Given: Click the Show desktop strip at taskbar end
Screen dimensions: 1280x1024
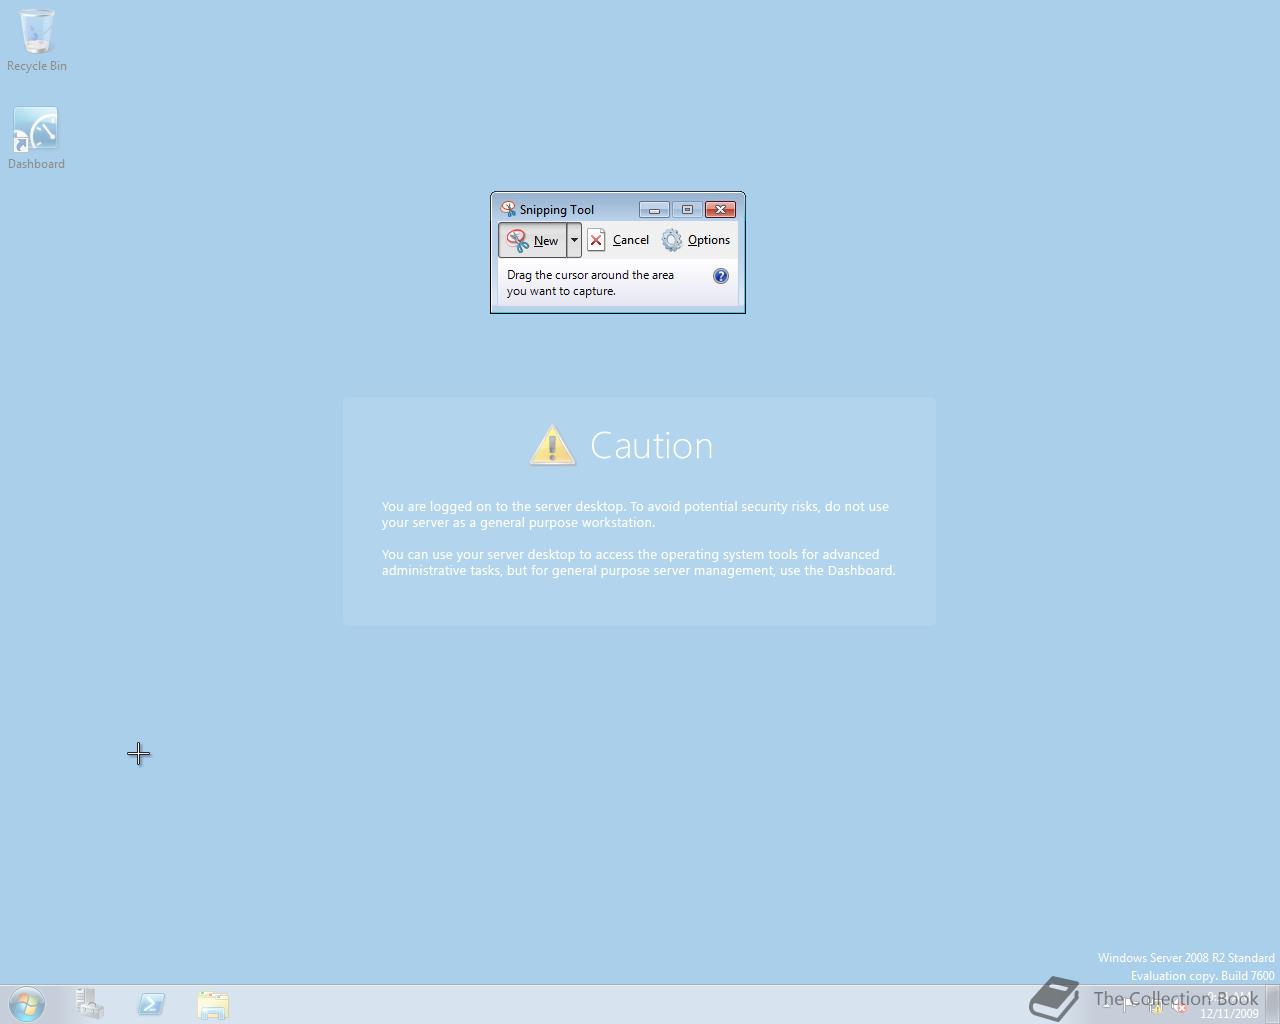Looking at the screenshot, I should pos(1272,1004).
